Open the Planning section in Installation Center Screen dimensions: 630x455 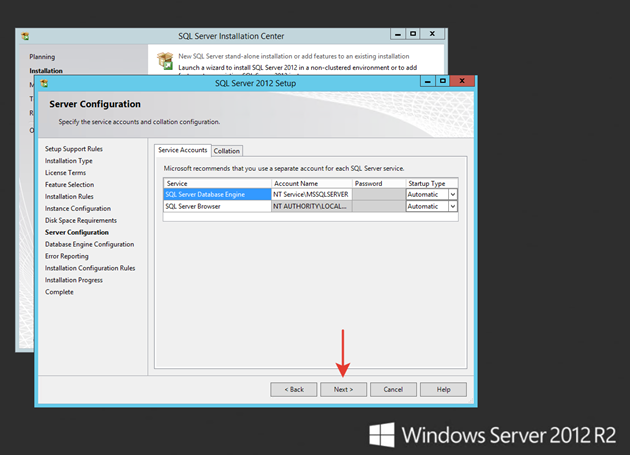pyautogui.click(x=42, y=57)
